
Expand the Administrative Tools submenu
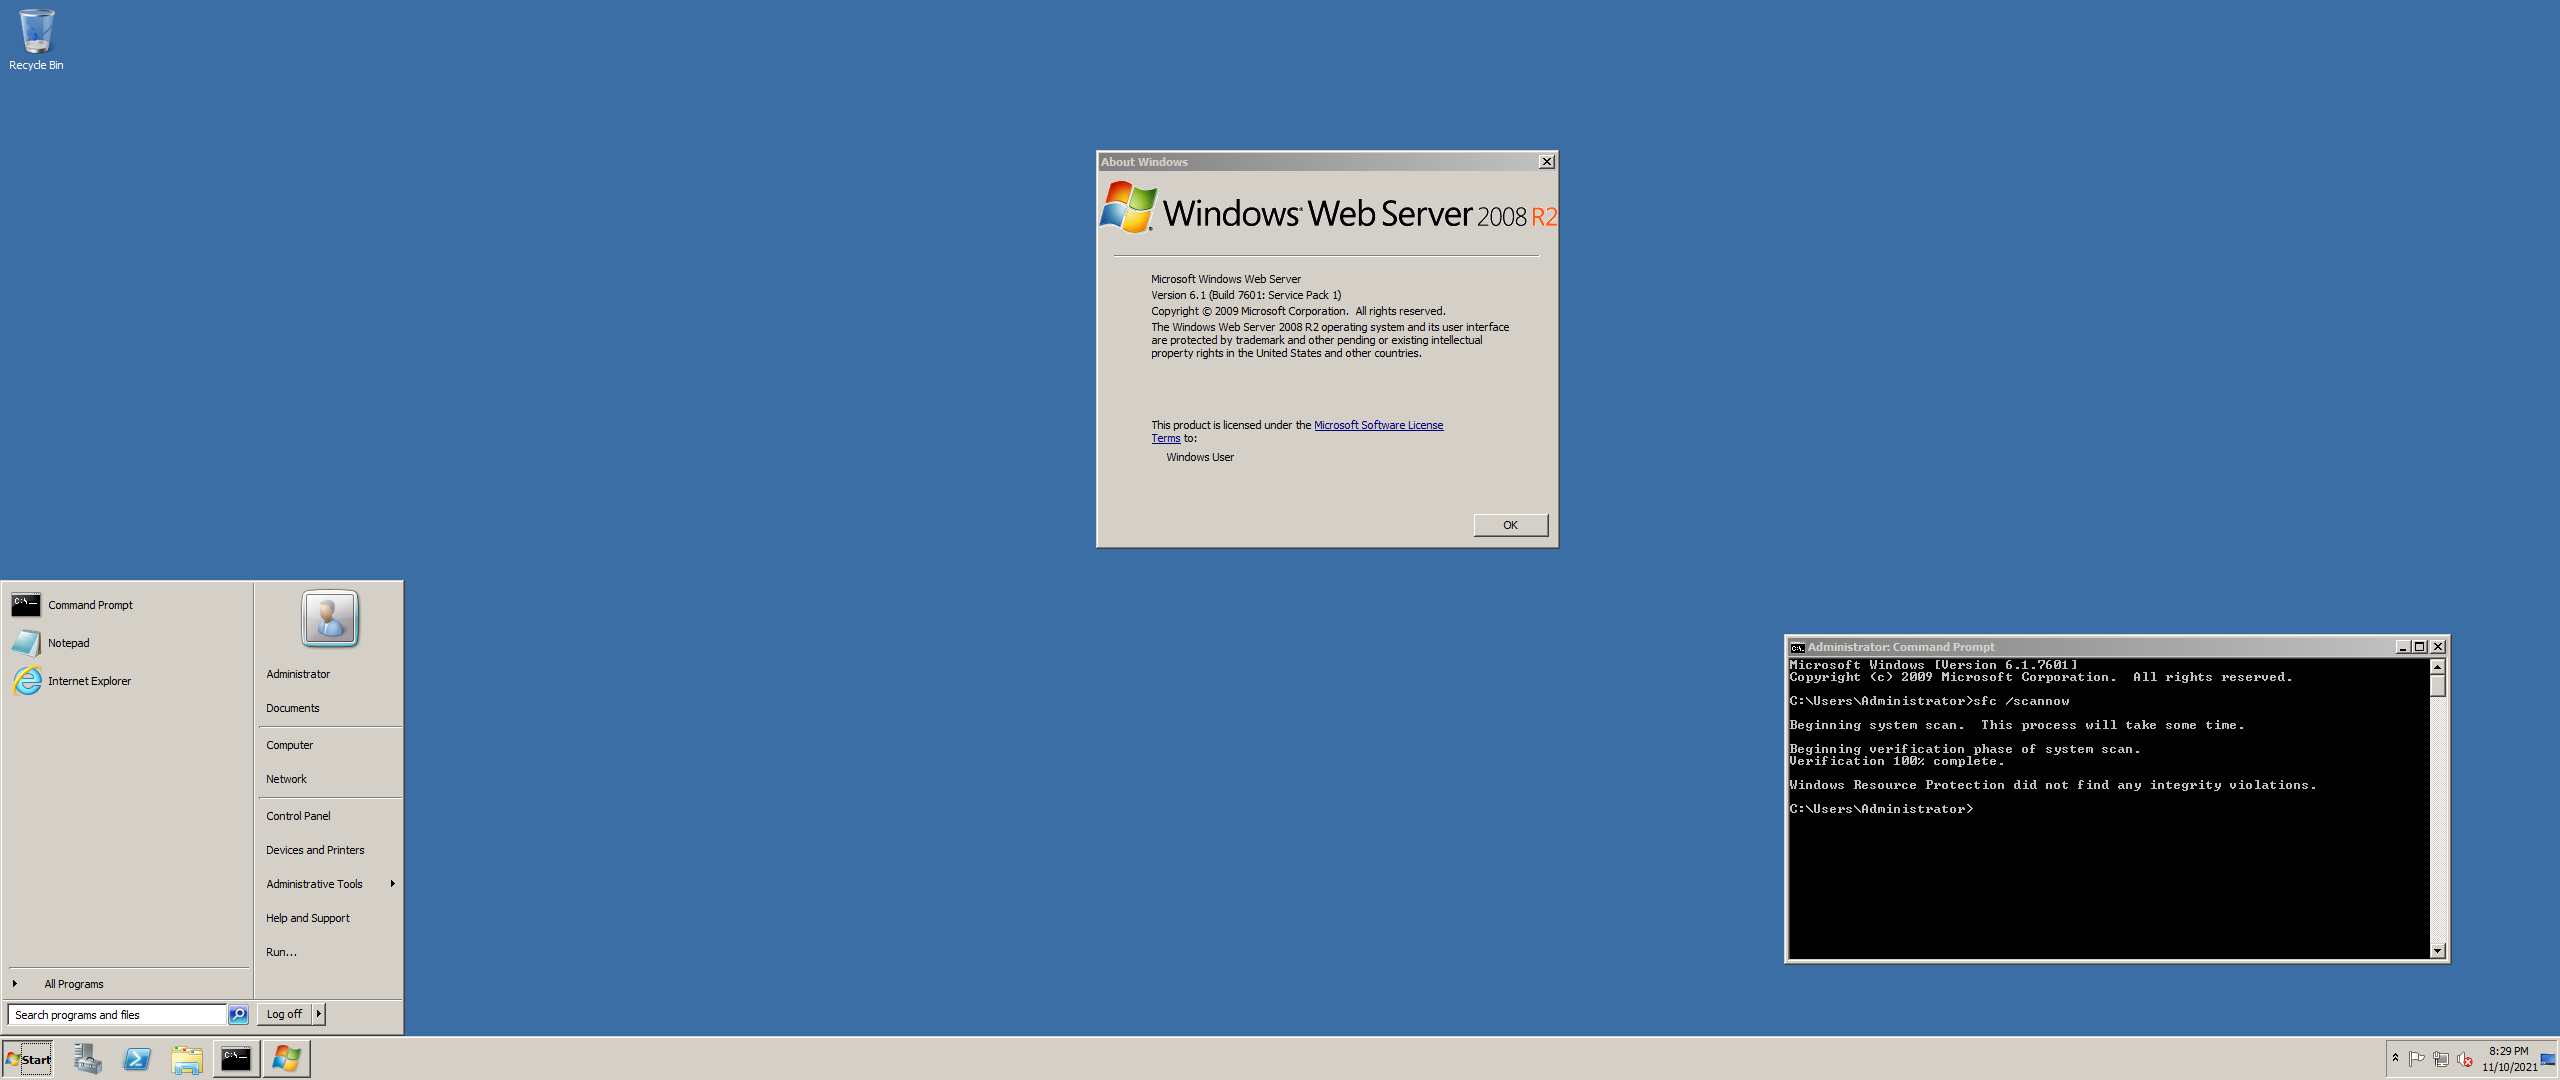[330, 884]
